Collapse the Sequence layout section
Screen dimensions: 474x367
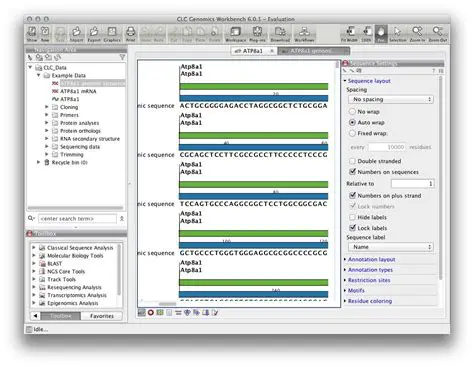345,81
